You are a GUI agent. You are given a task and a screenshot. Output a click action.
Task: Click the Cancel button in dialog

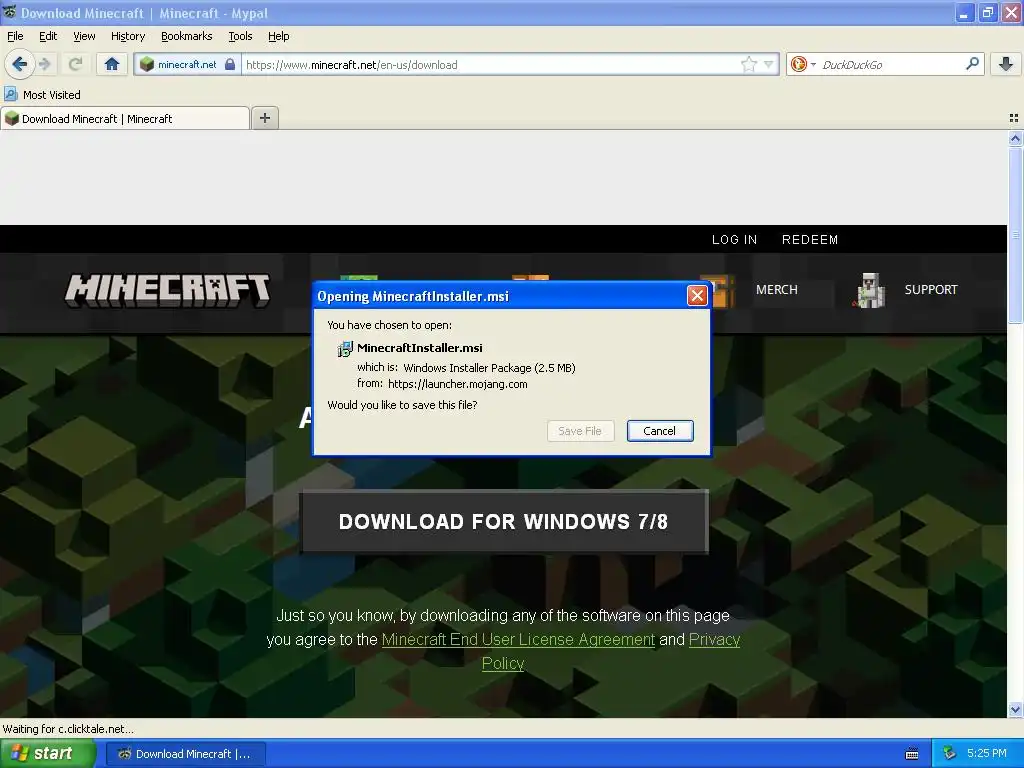tap(660, 430)
